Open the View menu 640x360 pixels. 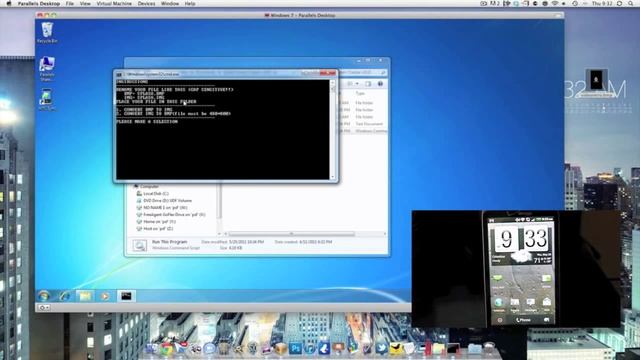85,3
